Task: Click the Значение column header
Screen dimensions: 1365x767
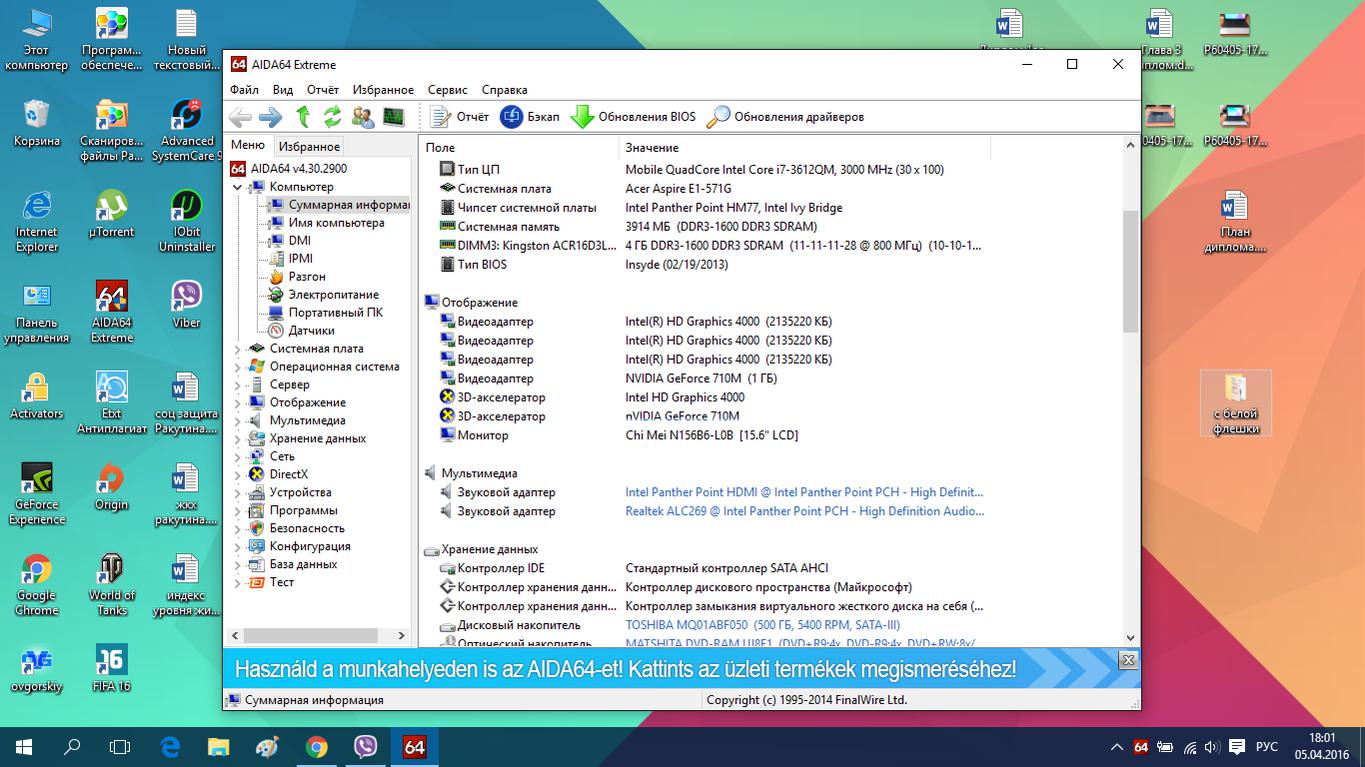Action: tap(805, 148)
